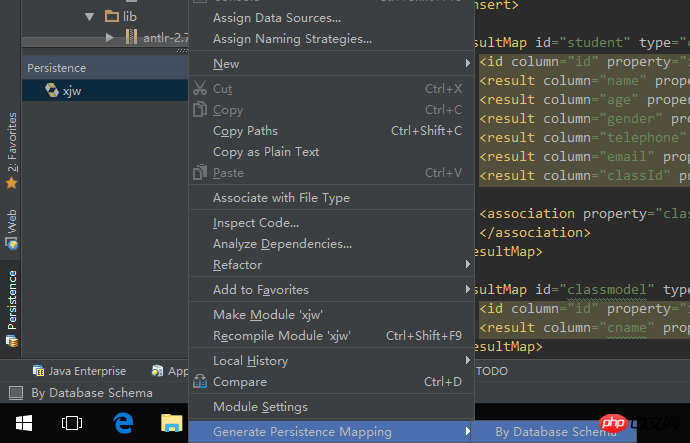The width and height of the screenshot is (690, 443).
Task: Choose Inspect Code from context menu
Action: click(256, 223)
